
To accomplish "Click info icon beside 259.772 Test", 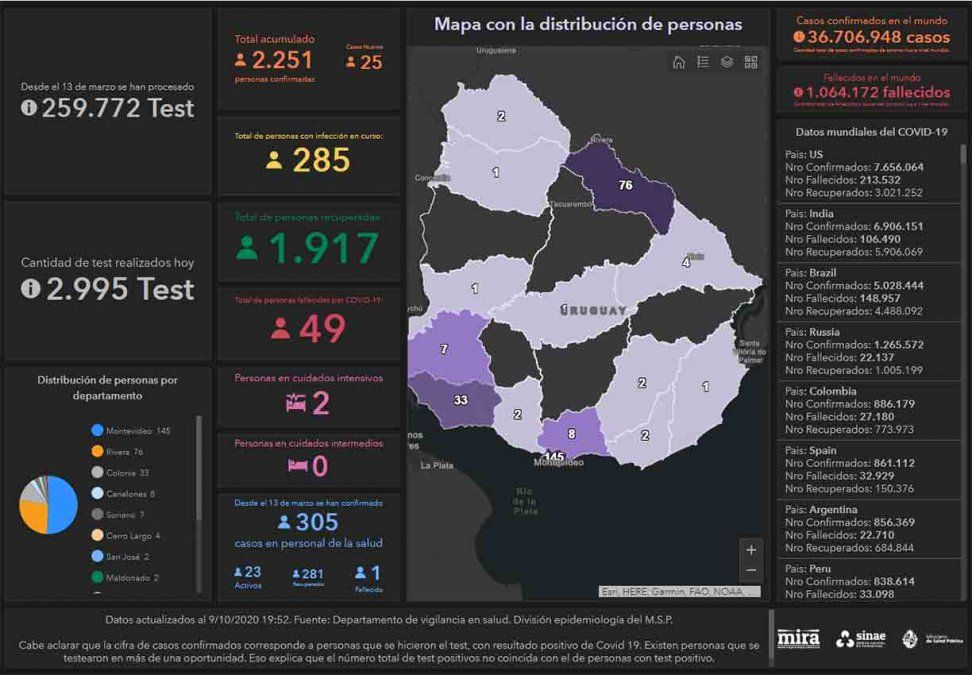I will tap(29, 108).
